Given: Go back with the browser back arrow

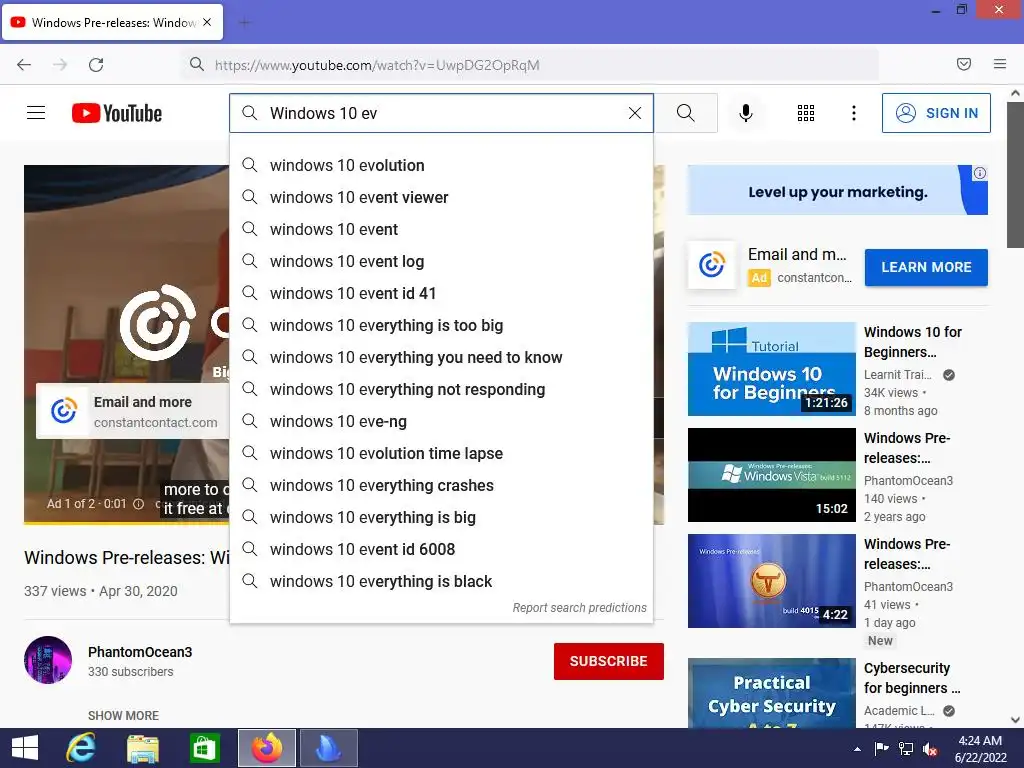Looking at the screenshot, I should 24,65.
